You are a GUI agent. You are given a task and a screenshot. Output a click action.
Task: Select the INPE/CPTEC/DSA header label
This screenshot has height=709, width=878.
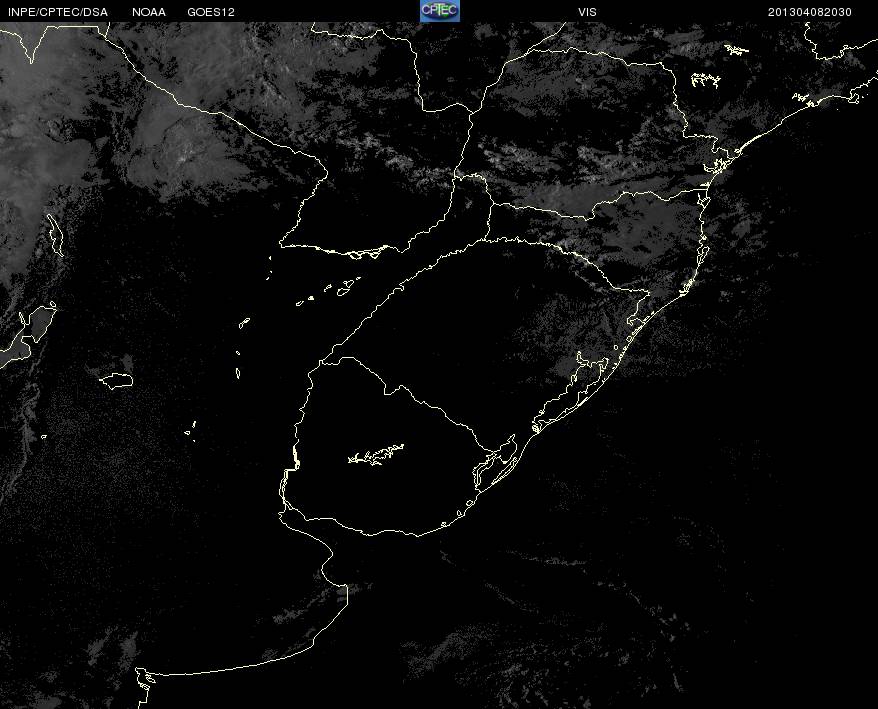58,12
